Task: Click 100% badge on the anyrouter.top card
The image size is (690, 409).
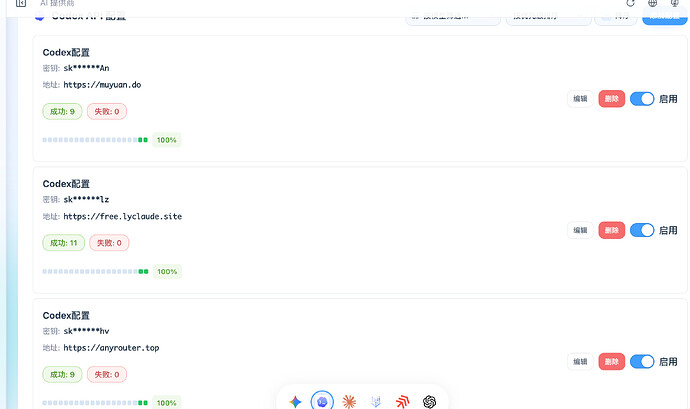Action: click(x=167, y=402)
